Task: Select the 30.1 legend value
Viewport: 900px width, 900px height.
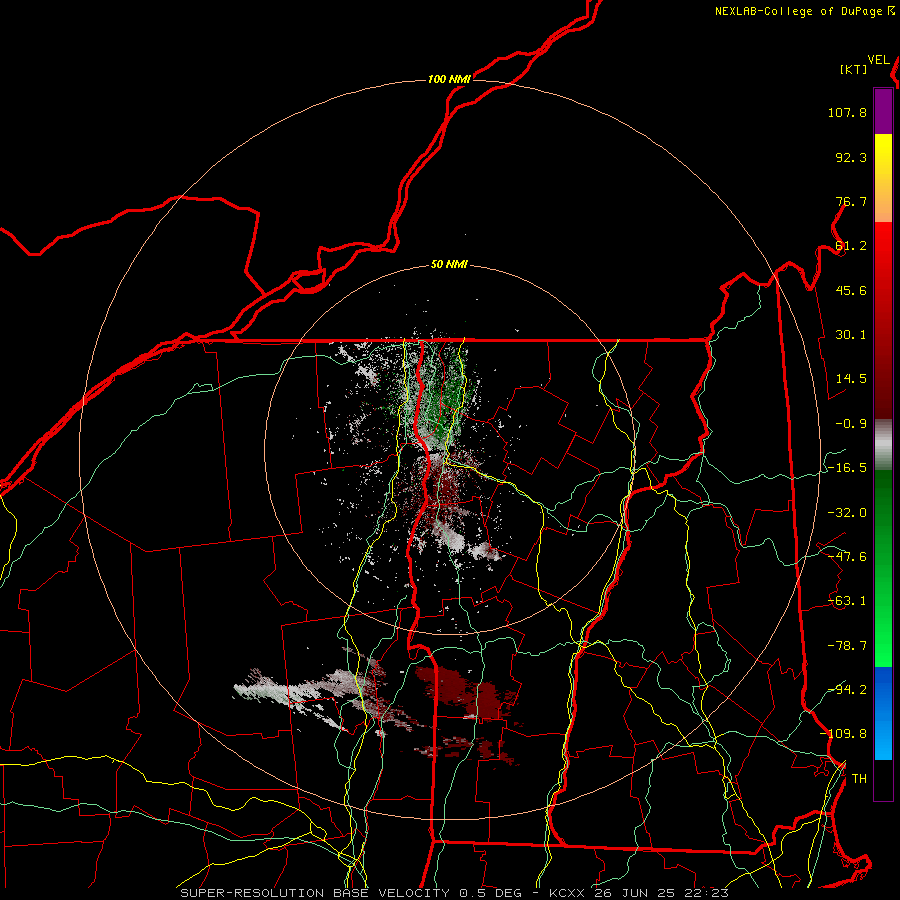Action: pos(851,335)
